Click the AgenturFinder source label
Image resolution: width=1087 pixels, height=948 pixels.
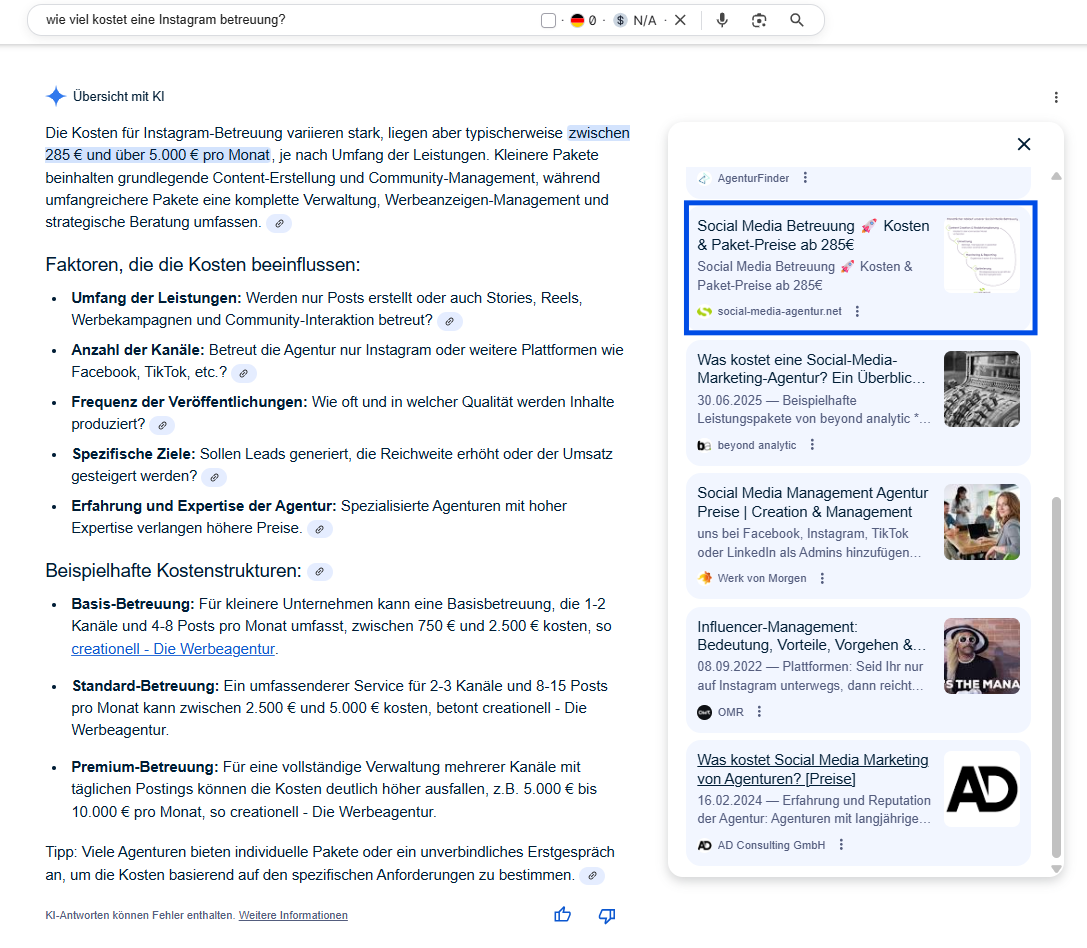tap(753, 178)
